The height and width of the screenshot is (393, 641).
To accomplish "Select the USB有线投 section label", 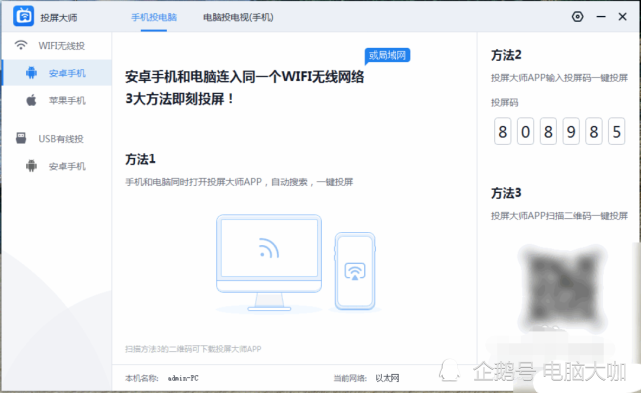I will coord(61,139).
